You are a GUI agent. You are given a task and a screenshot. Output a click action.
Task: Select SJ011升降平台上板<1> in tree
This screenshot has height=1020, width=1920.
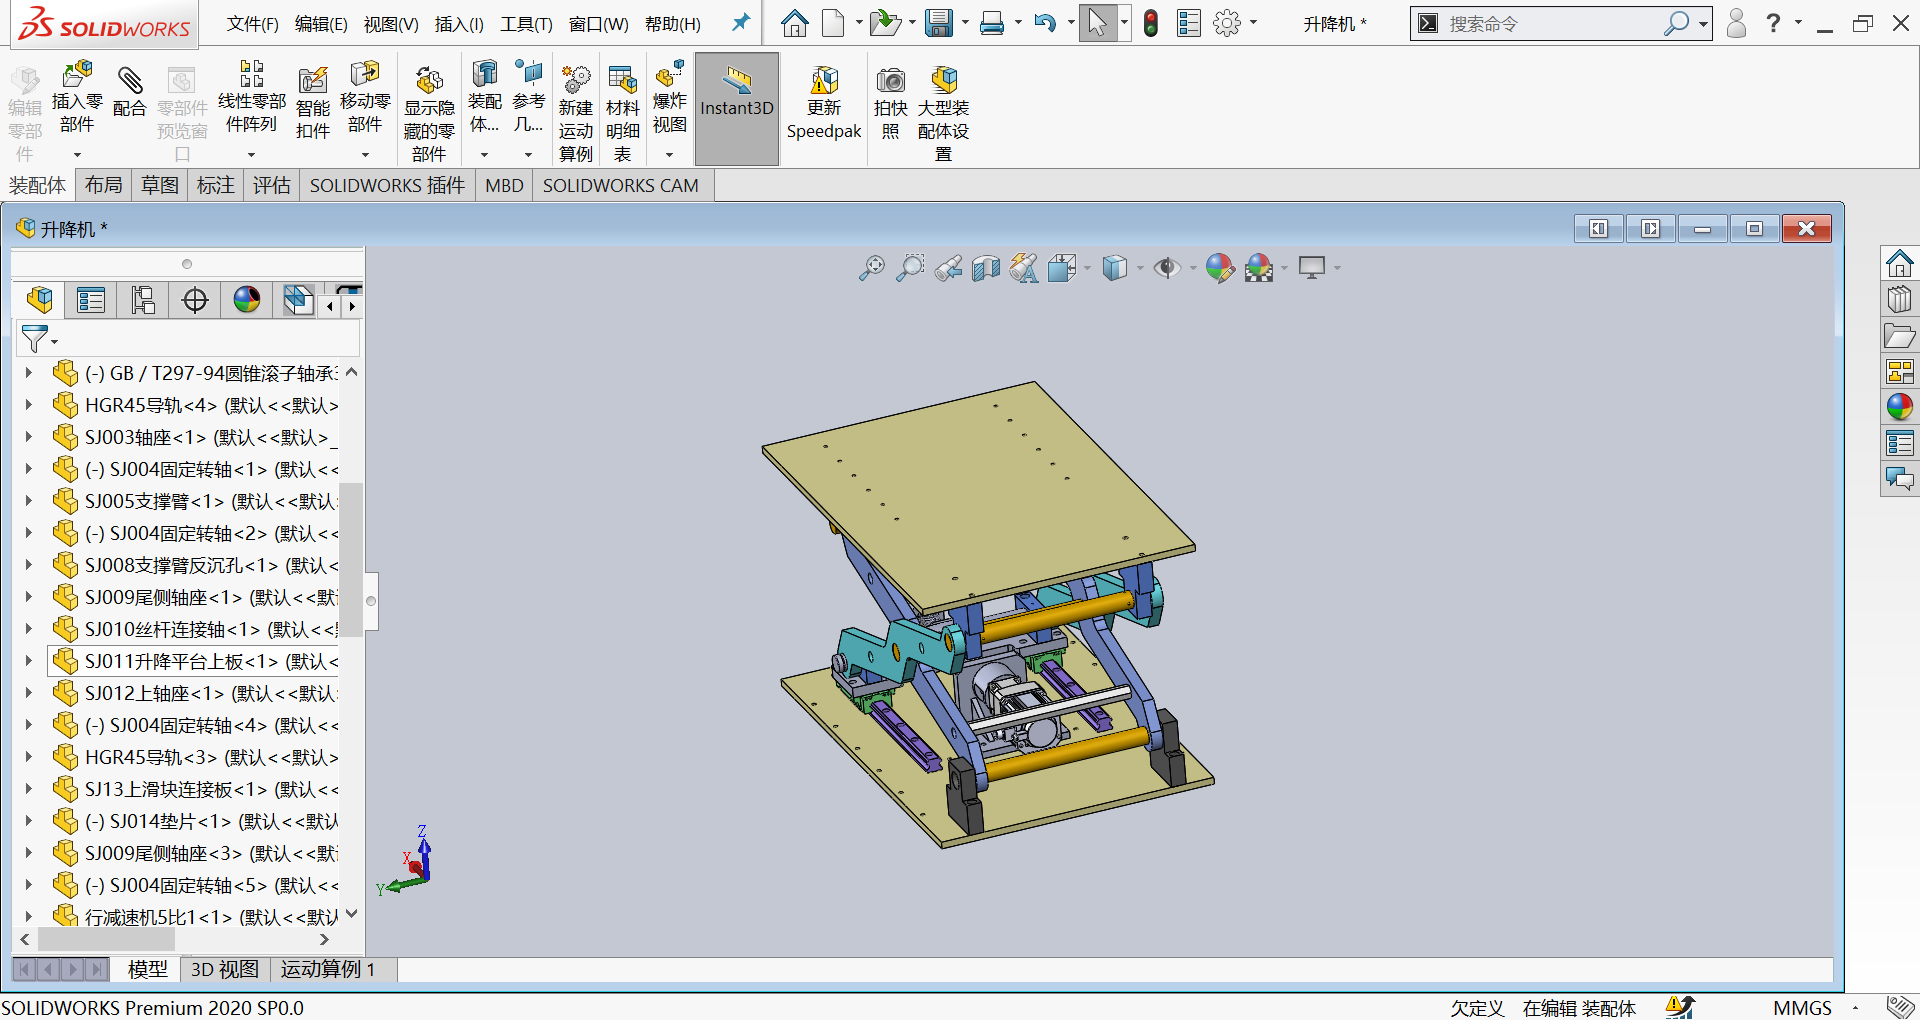click(194, 661)
